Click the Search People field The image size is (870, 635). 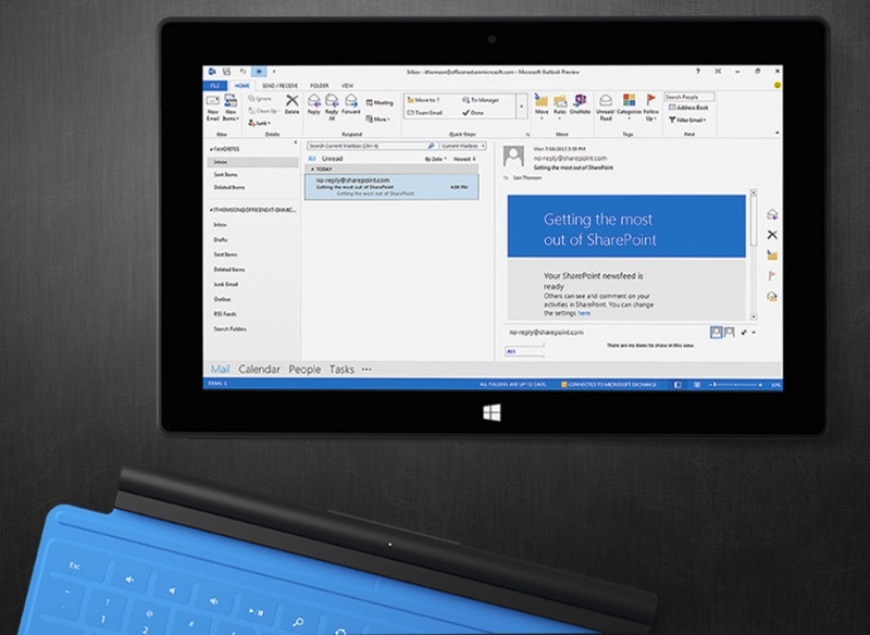click(689, 97)
